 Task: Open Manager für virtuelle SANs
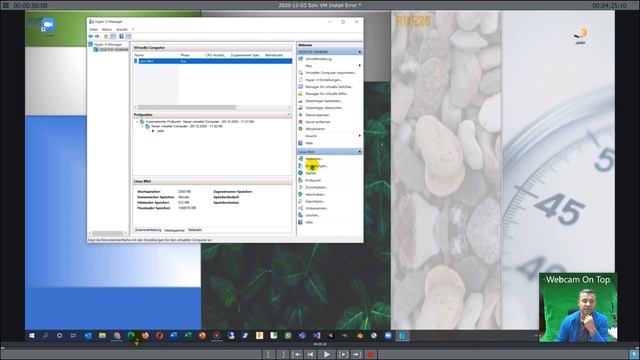click(x=326, y=93)
